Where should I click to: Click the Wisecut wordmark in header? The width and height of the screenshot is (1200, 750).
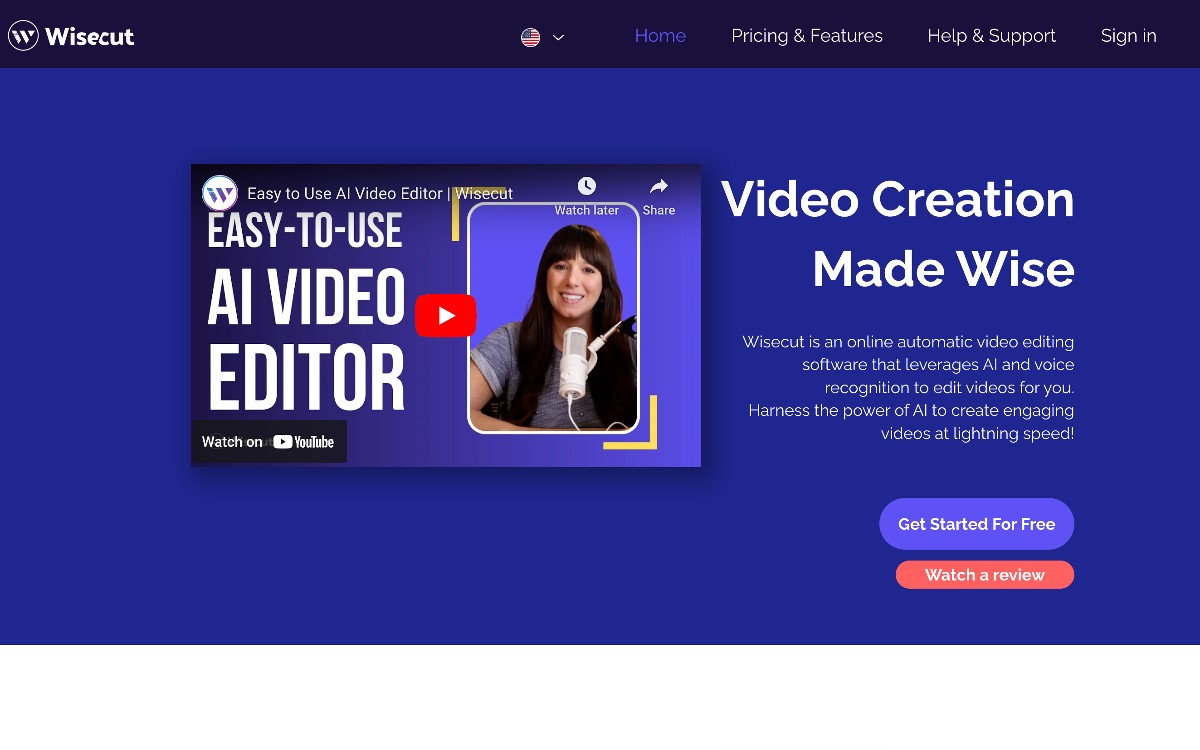[x=89, y=37]
